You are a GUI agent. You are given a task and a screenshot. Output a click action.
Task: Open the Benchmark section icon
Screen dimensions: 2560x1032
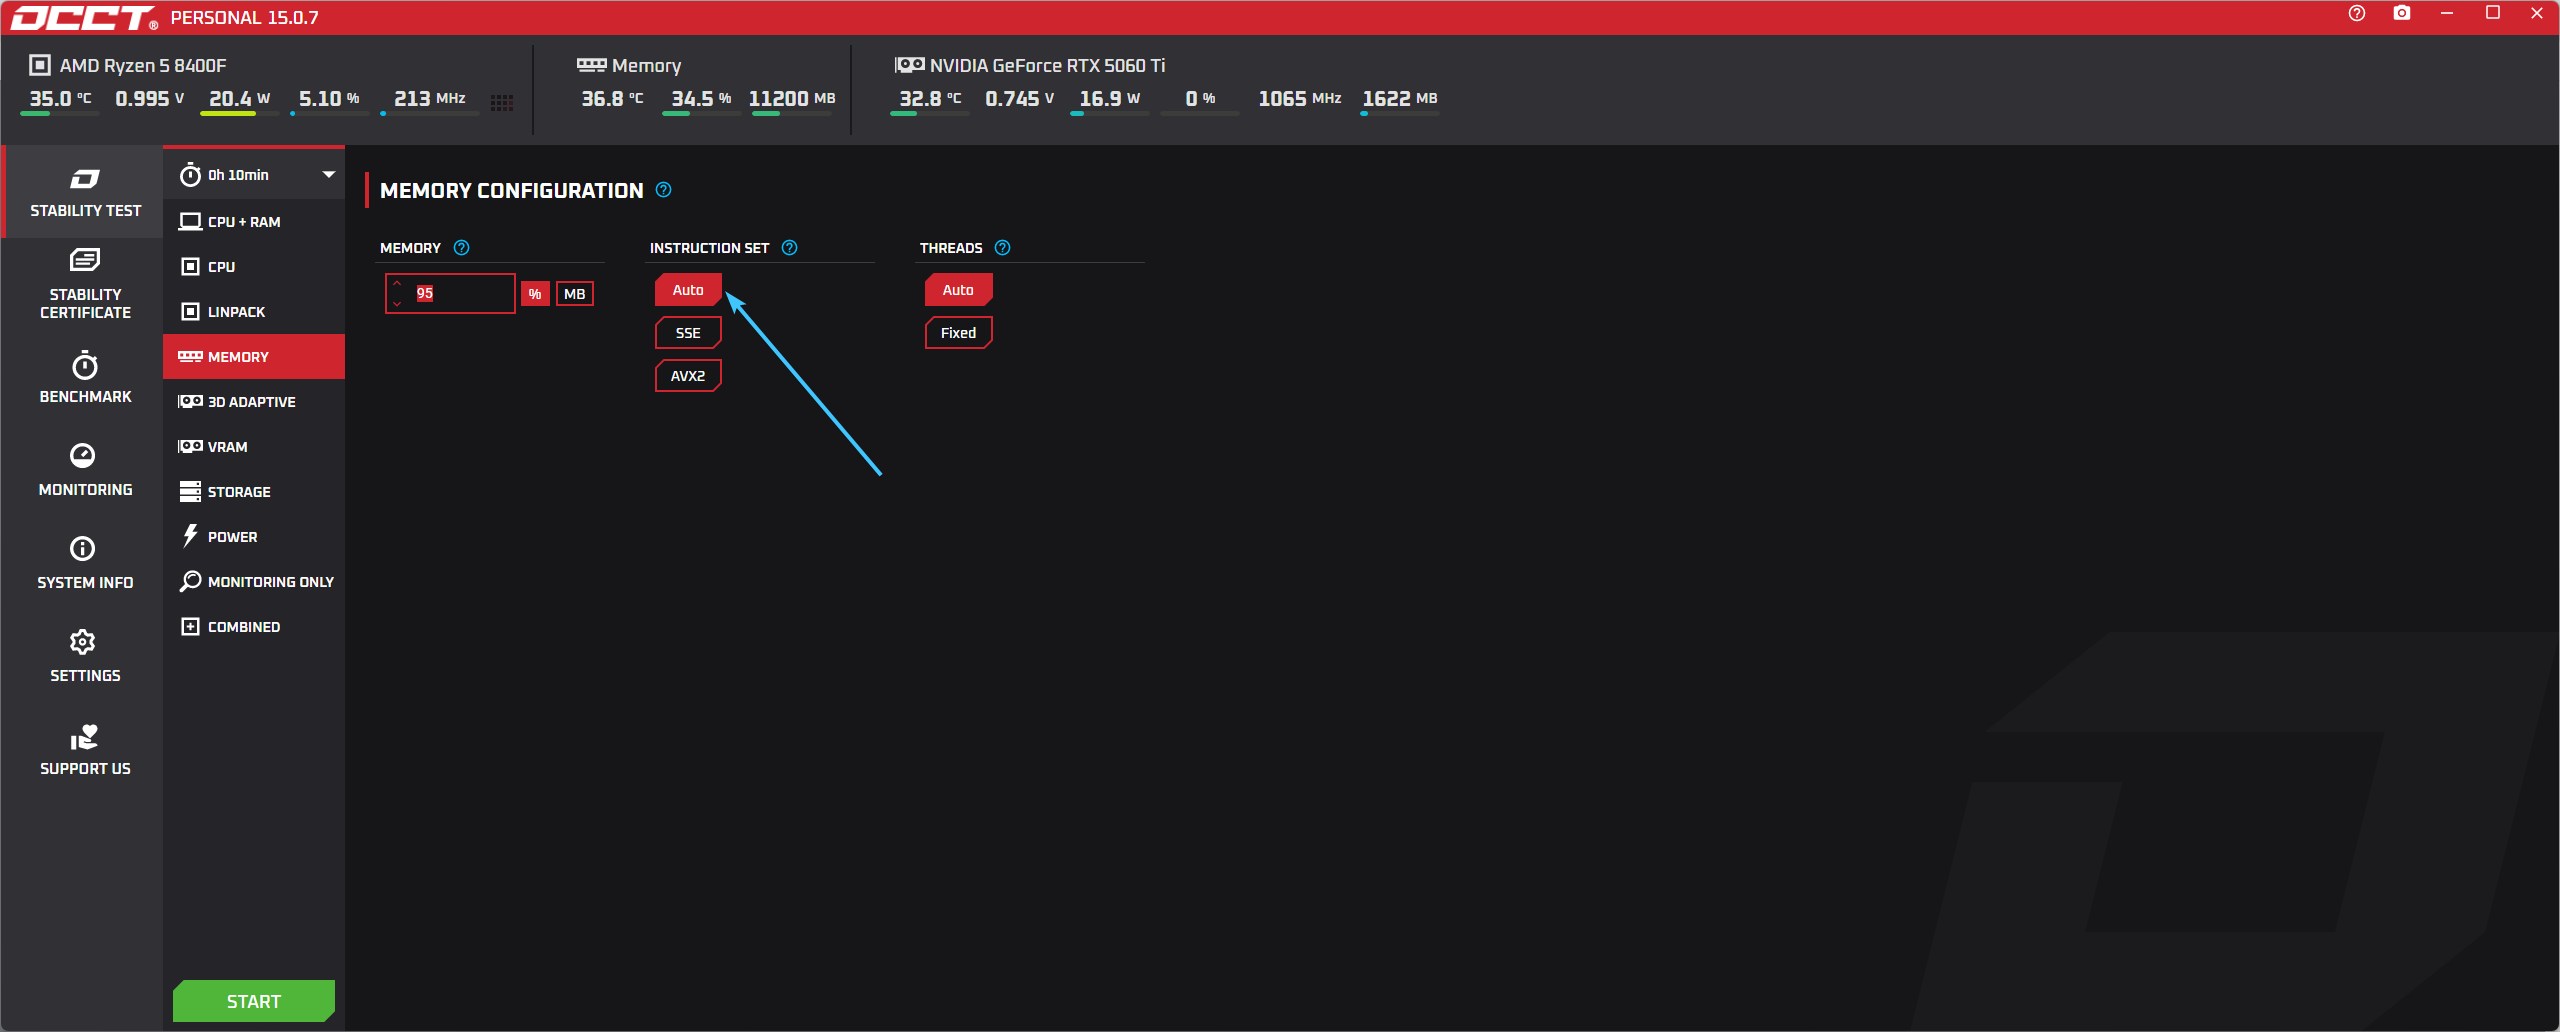pyautogui.click(x=85, y=367)
